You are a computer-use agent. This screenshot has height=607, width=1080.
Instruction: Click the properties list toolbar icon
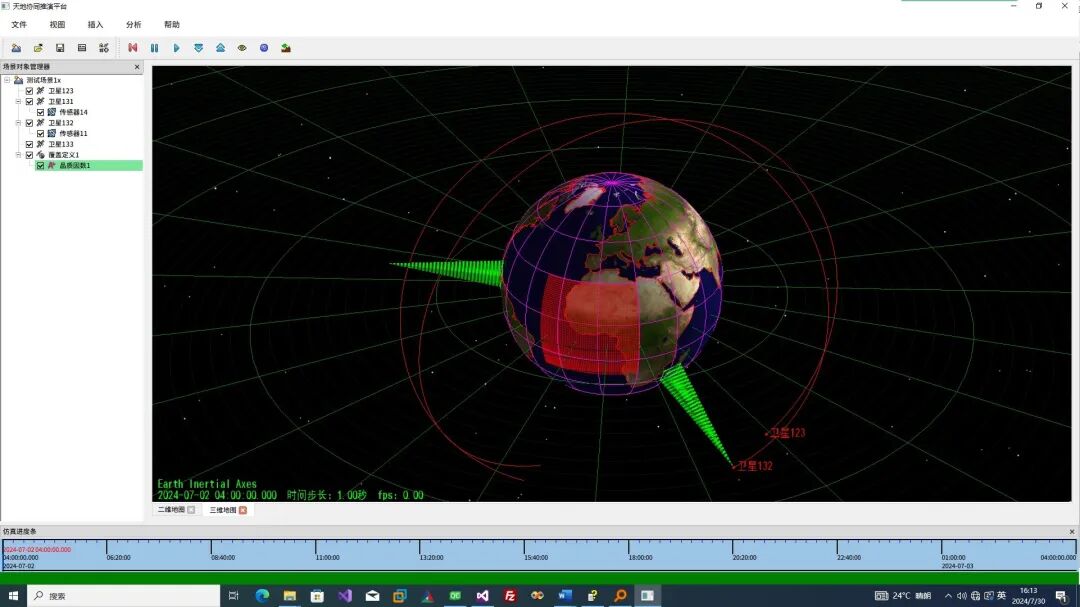[x=82, y=48]
